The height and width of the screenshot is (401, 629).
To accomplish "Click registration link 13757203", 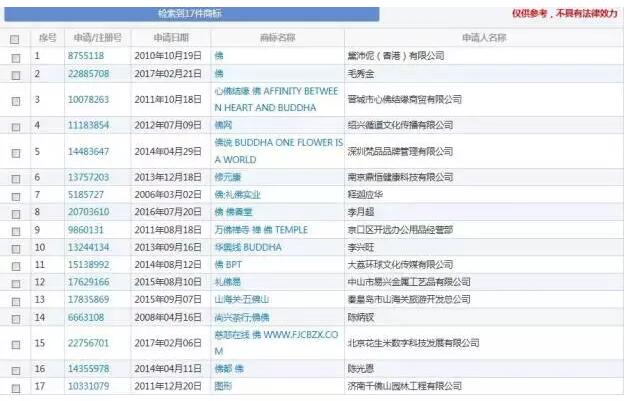I will (x=88, y=177).
